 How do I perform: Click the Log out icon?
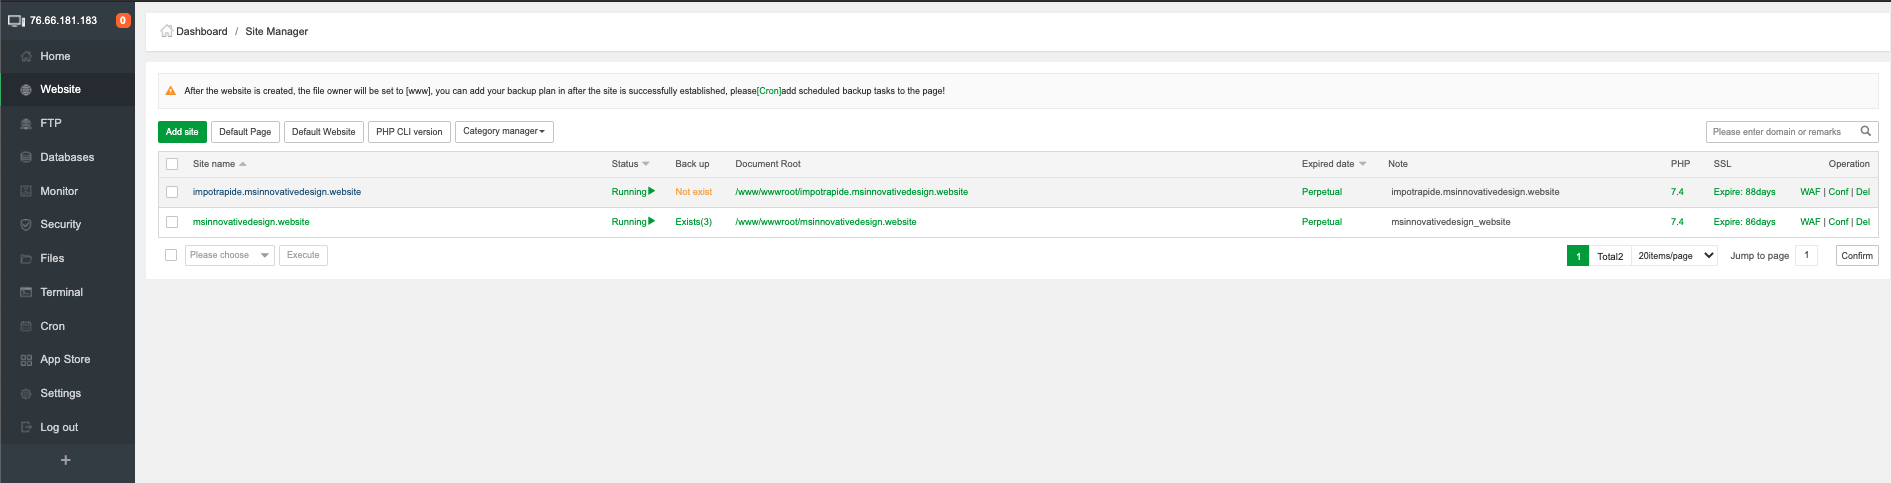26,427
